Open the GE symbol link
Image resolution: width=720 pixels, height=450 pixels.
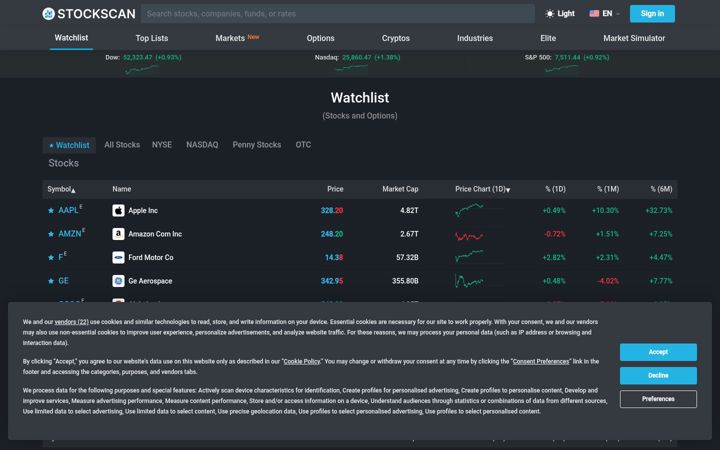(63, 281)
